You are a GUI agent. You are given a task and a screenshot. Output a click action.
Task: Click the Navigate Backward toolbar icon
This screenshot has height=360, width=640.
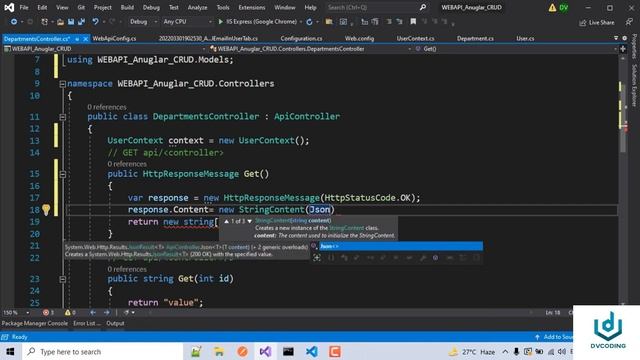[x=13, y=22]
